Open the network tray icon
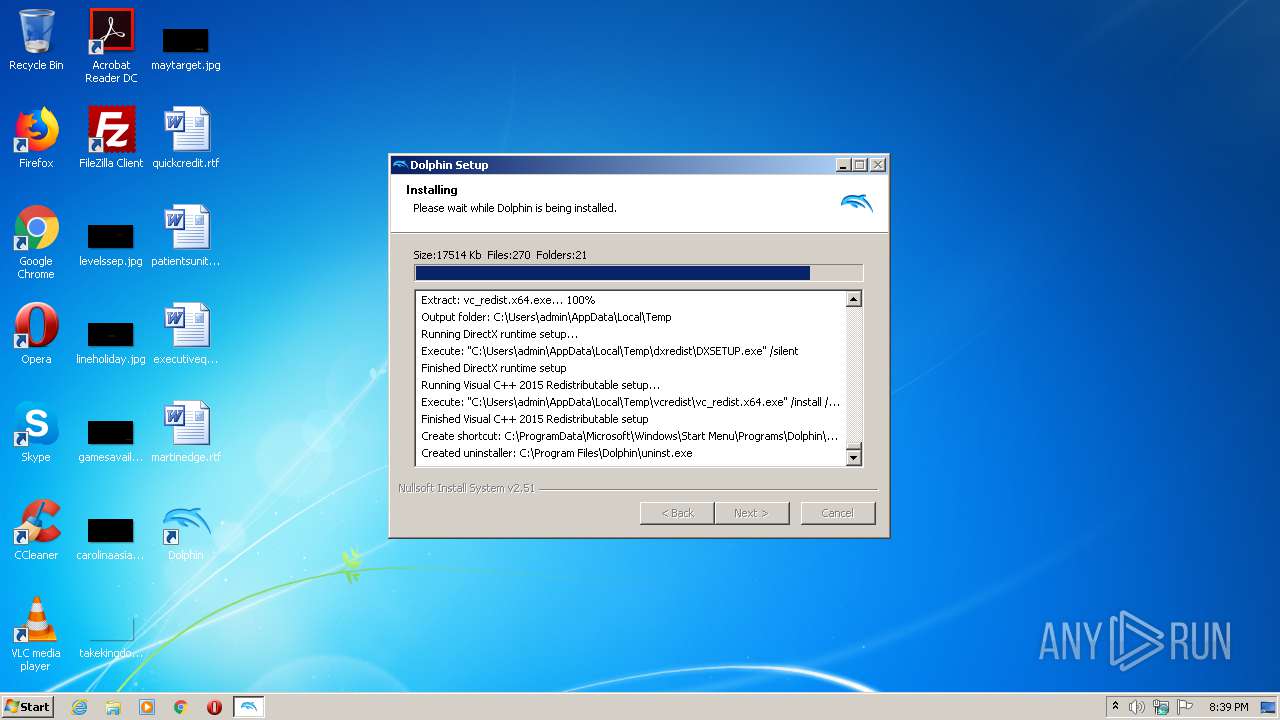Image resolution: width=1280 pixels, height=720 pixels. 1161,707
